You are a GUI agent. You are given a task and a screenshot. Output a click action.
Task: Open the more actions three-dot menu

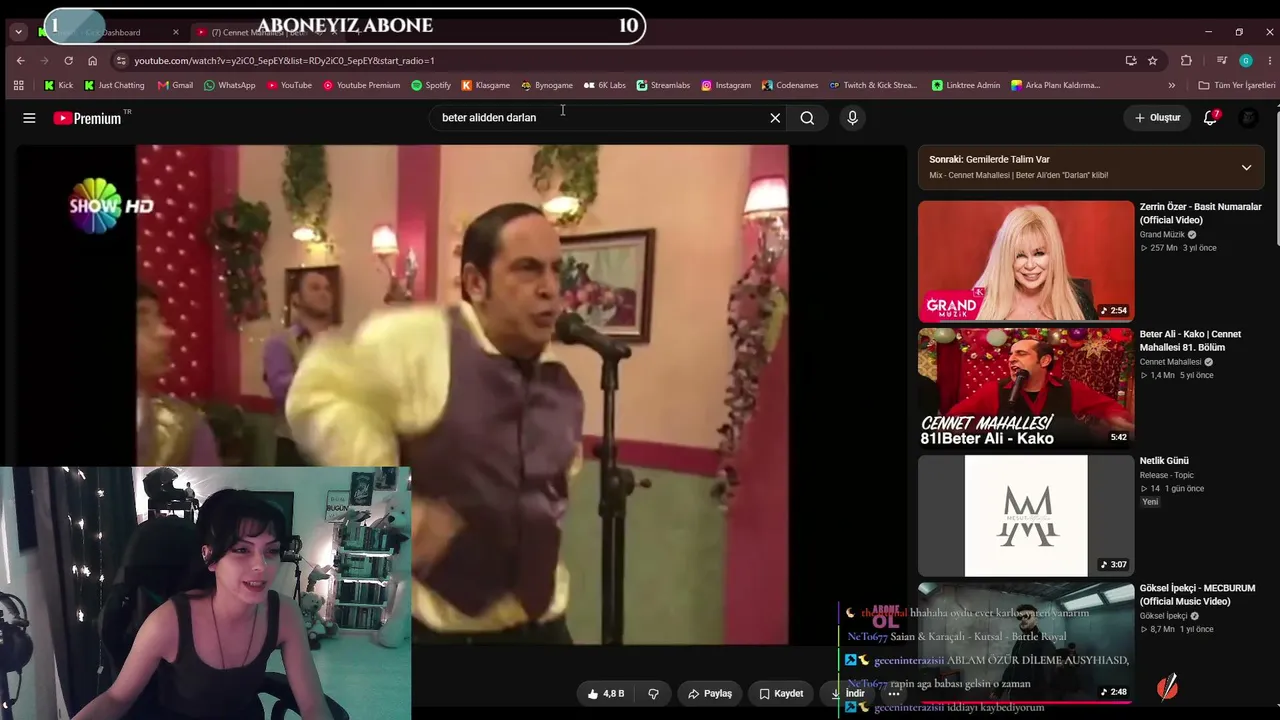coord(894,693)
